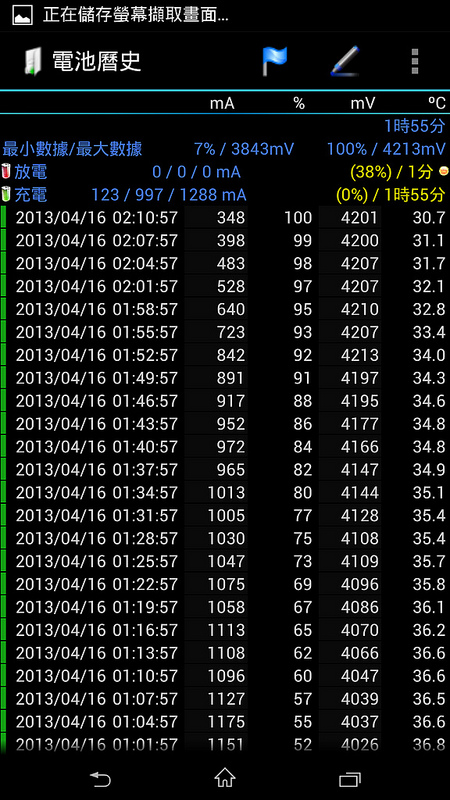Open the pen edit icon
Viewport: 450px width, 800px height.
(x=345, y=61)
